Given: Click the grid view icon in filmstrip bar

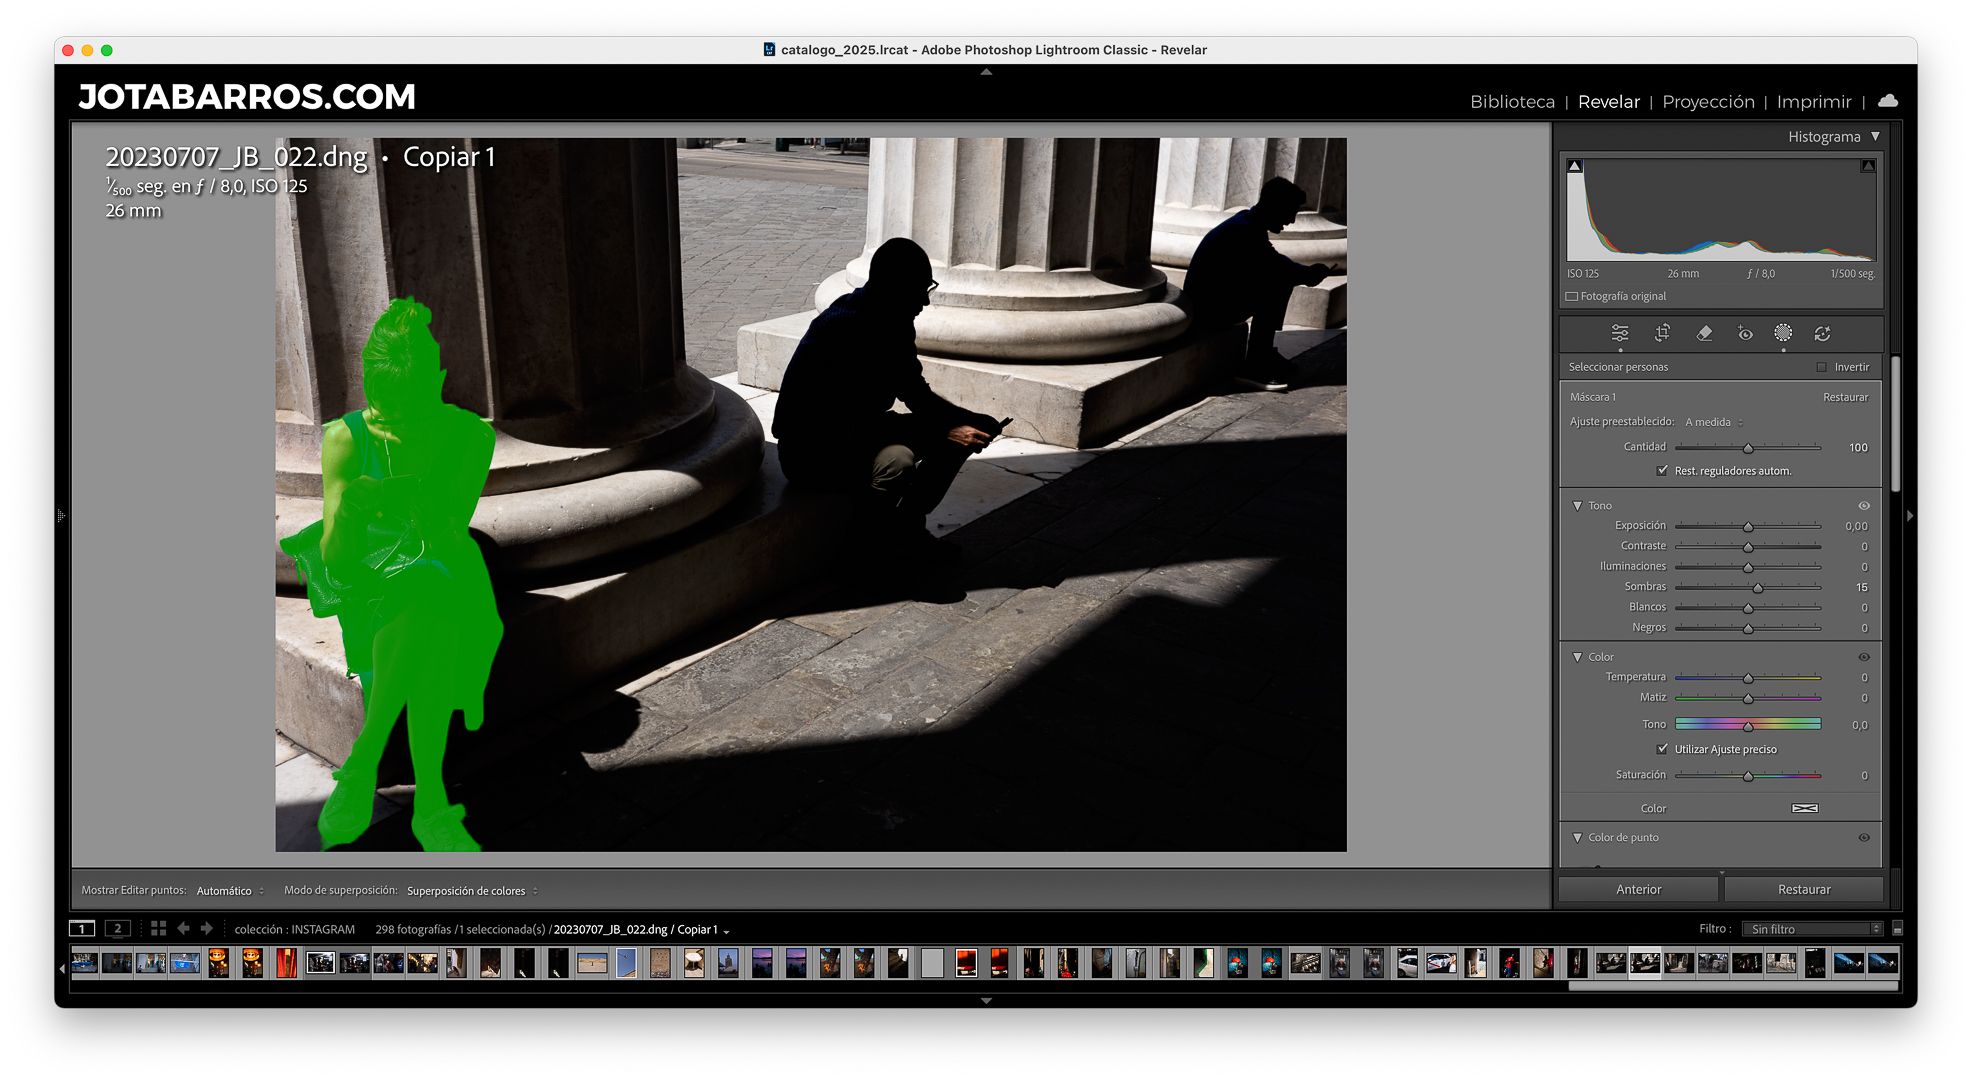Looking at the screenshot, I should tap(158, 929).
